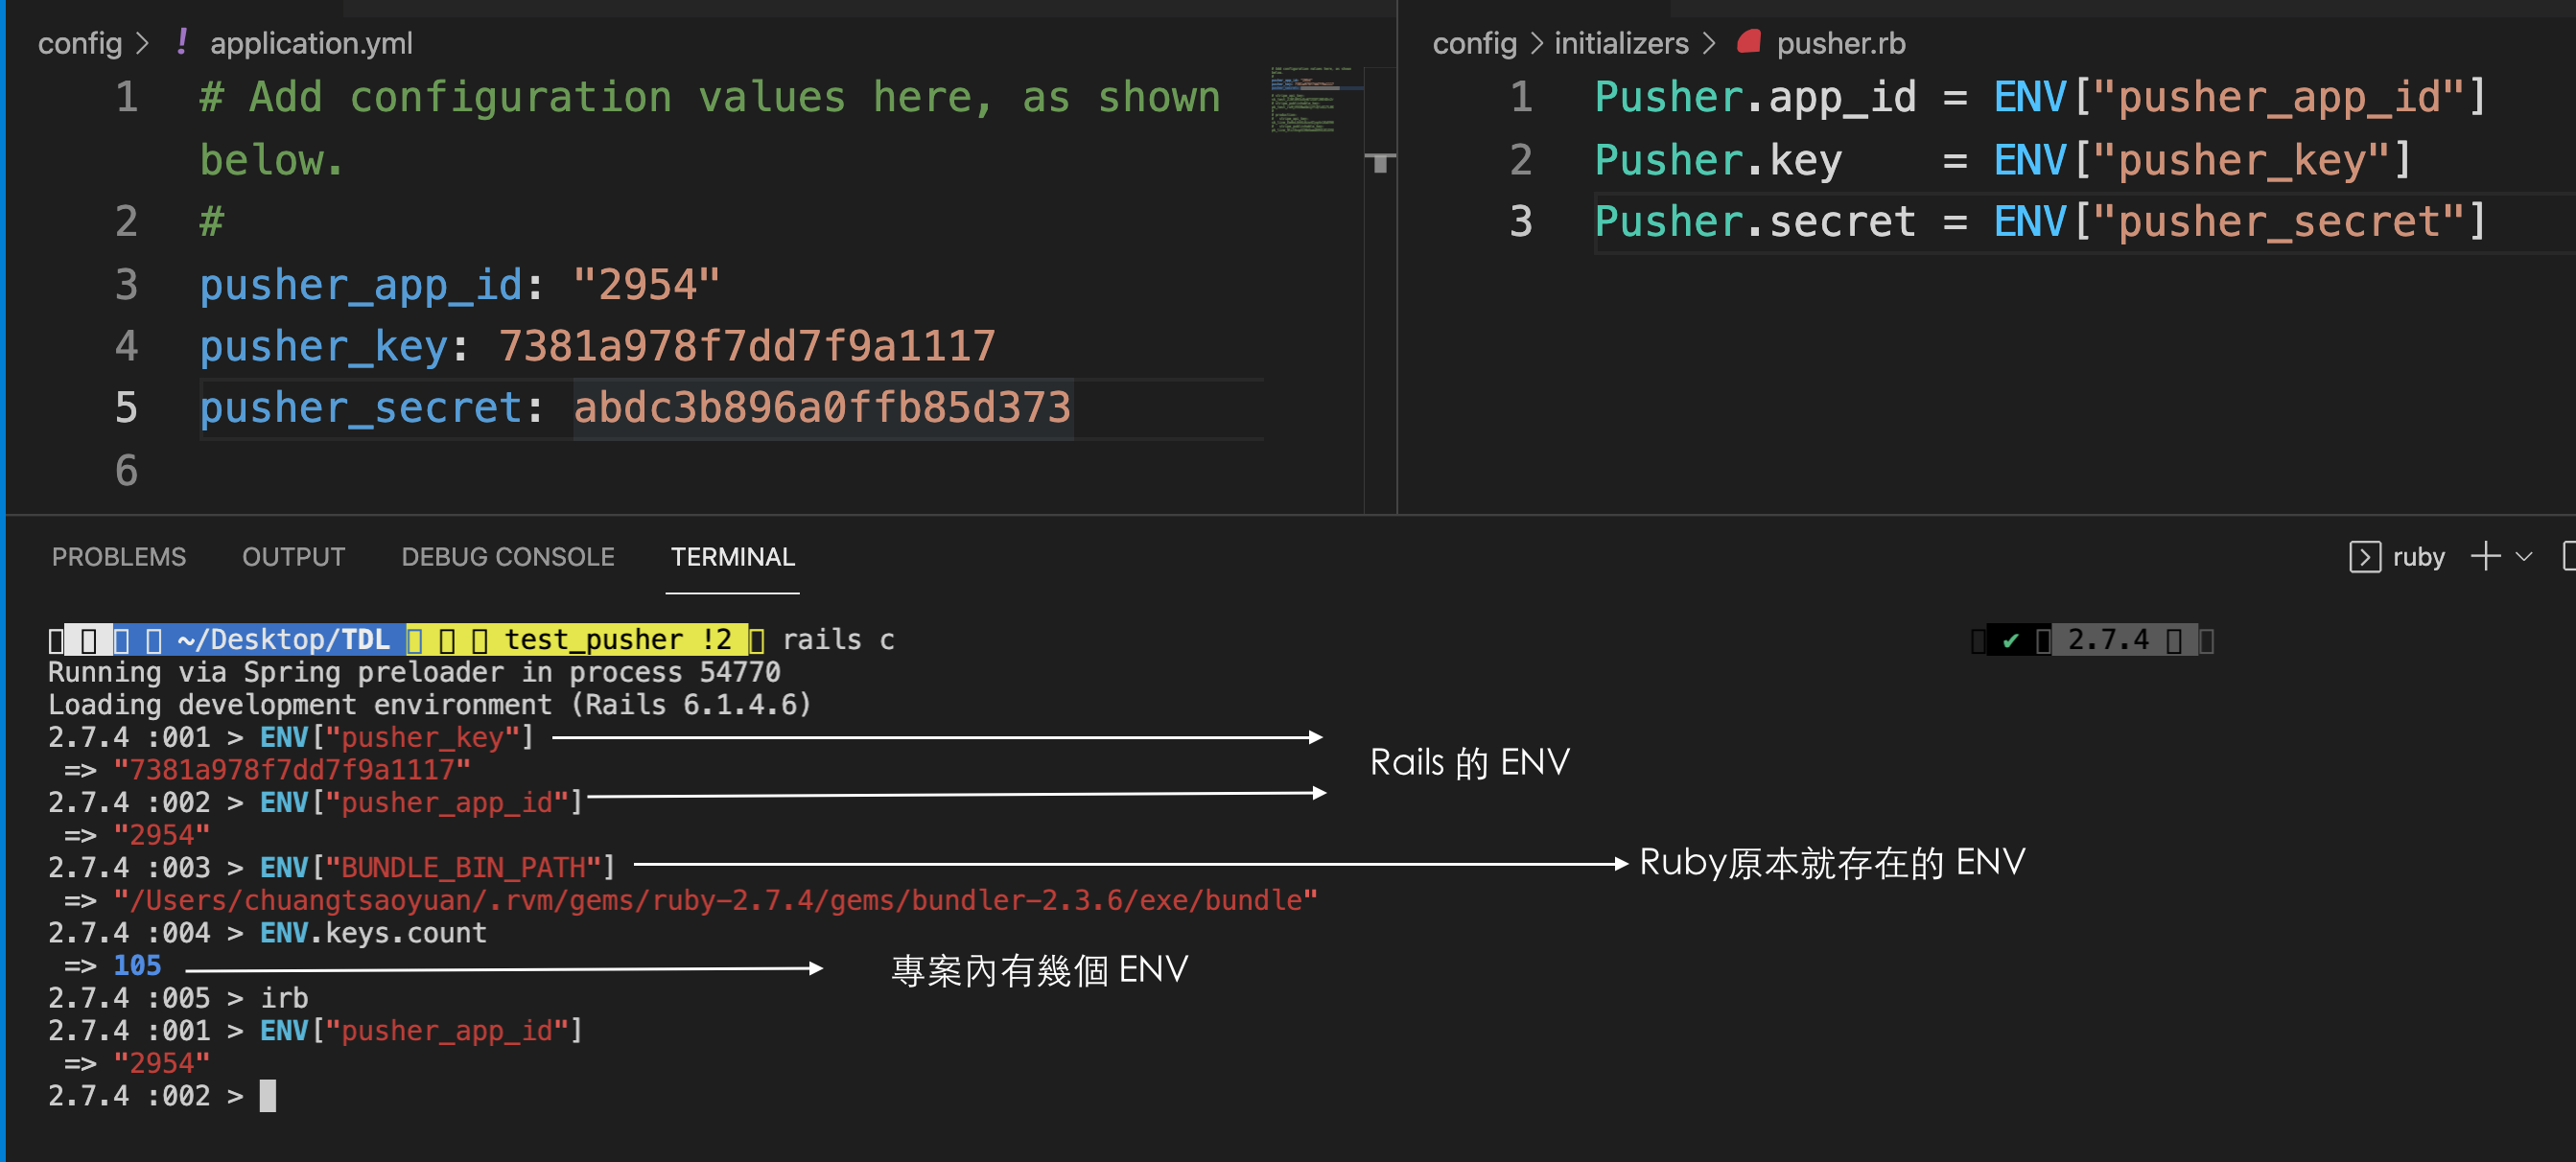Click the terminal prompt cursor at :002
The image size is (2576, 1162).
click(267, 1096)
